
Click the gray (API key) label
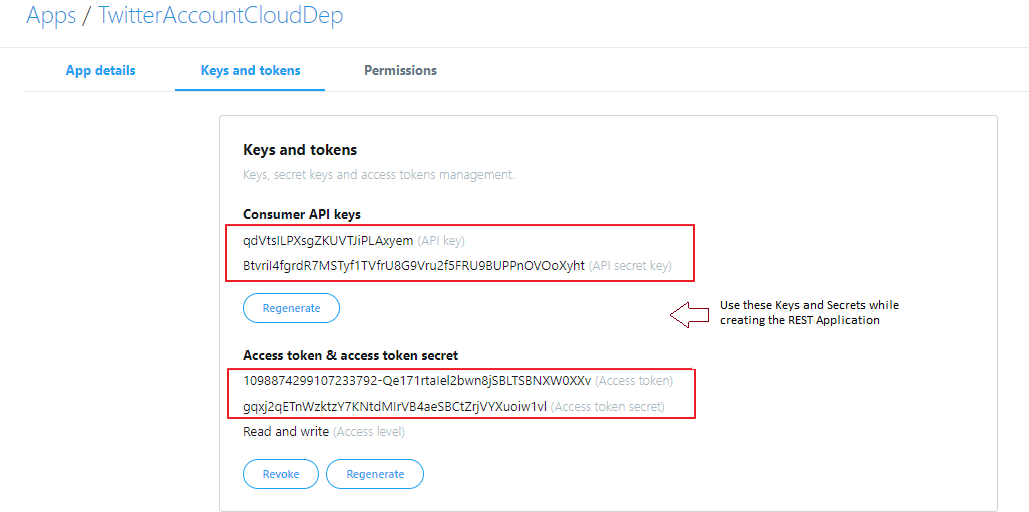point(441,241)
